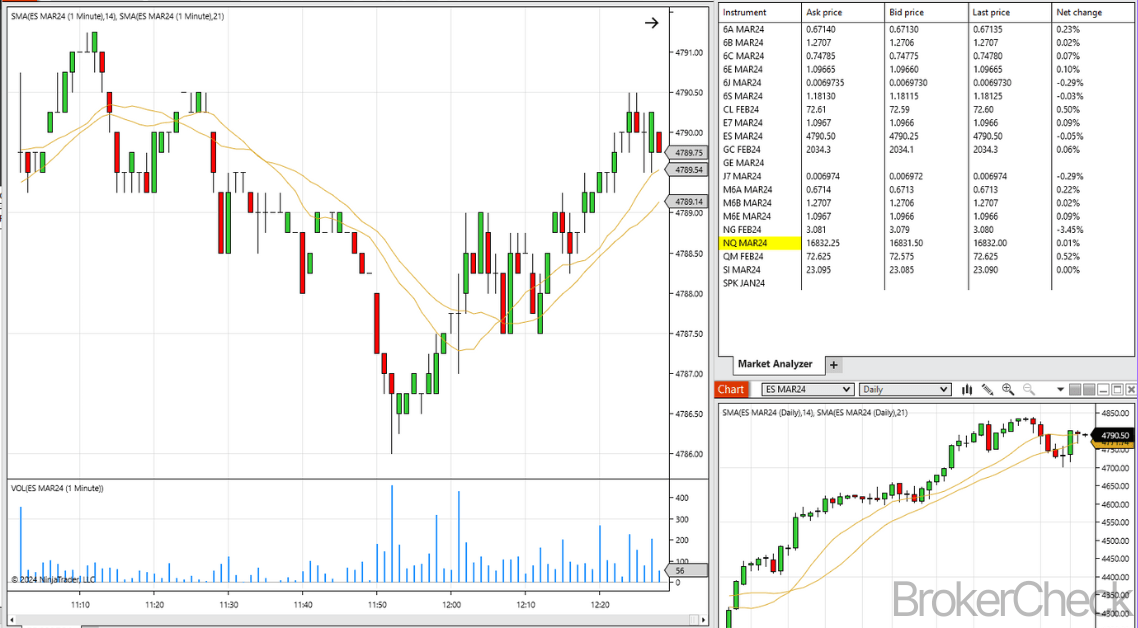
Task: Click the 4789.14 SMA price marker
Action: pos(687,202)
